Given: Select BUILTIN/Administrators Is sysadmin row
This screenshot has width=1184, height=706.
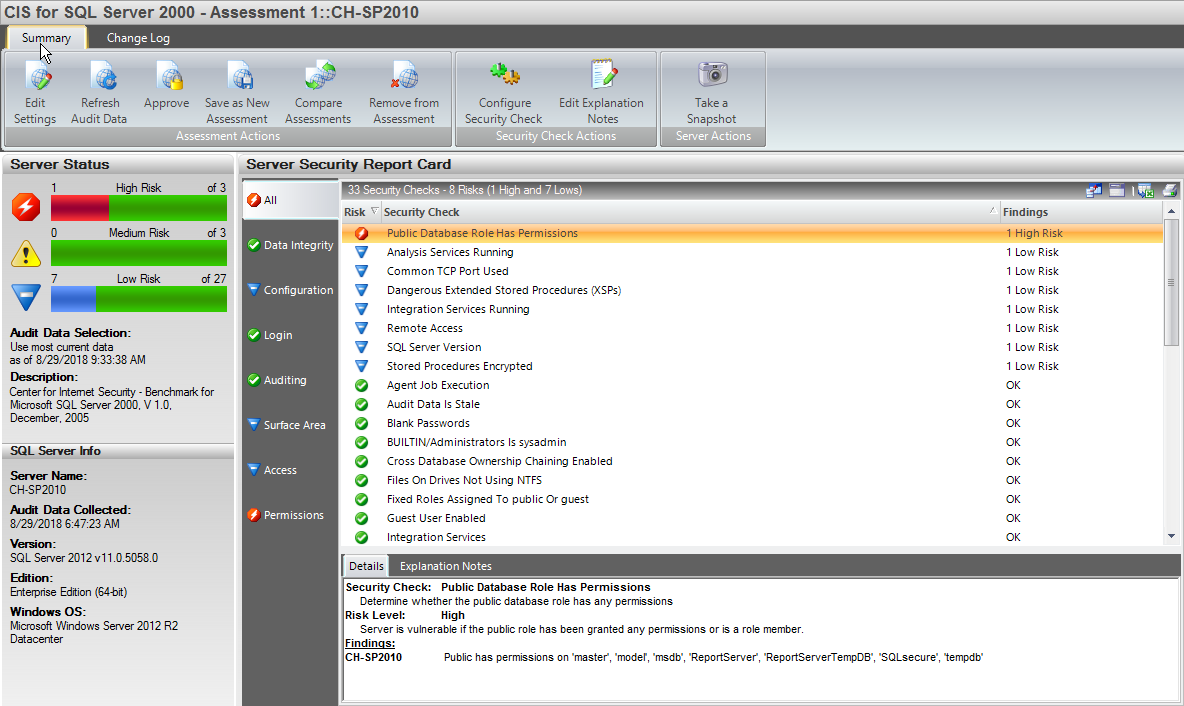Looking at the screenshot, I should pyautogui.click(x=752, y=442).
